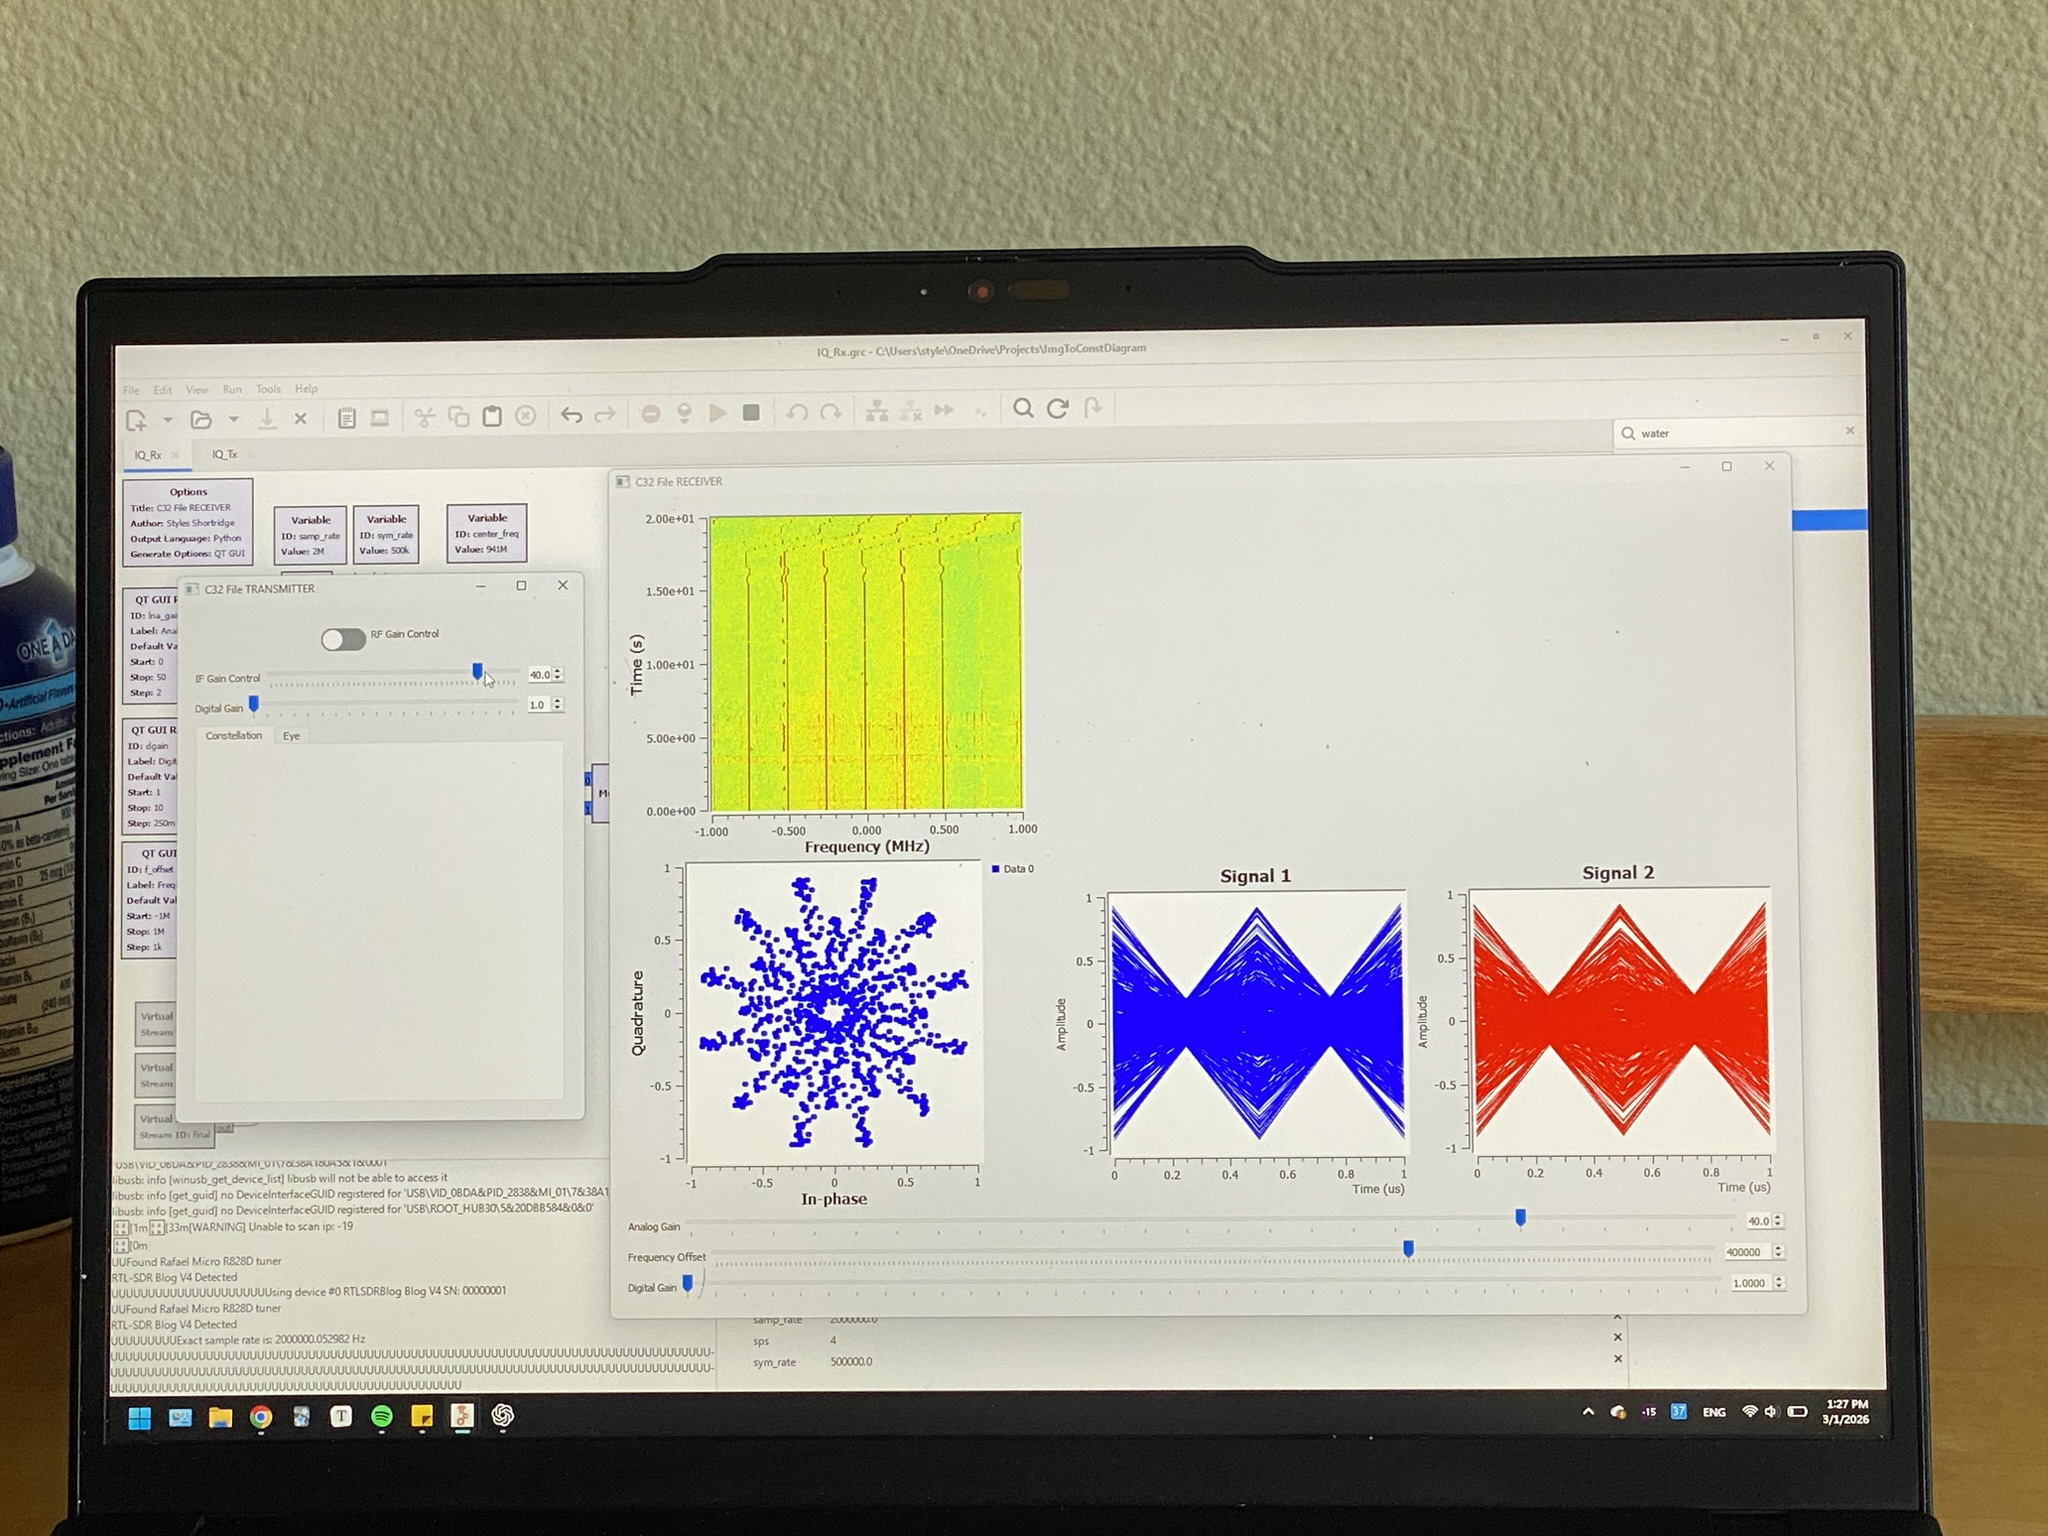Screen dimensions: 2048x1536
Task: Stop the running flowgraph with the Stop icon
Action: pyautogui.click(x=752, y=412)
